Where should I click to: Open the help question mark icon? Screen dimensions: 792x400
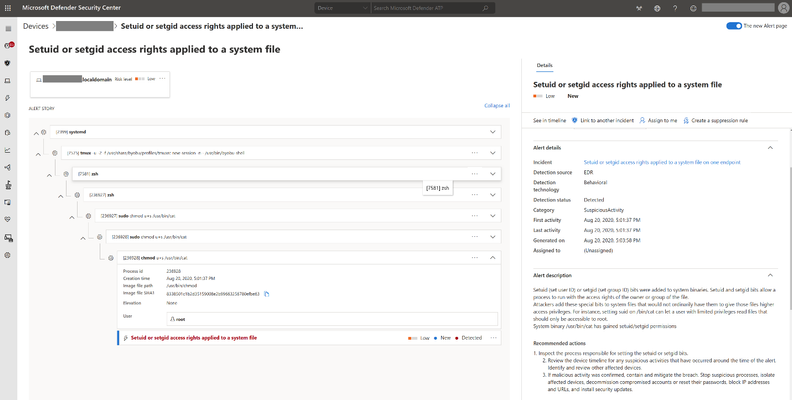(x=675, y=8)
